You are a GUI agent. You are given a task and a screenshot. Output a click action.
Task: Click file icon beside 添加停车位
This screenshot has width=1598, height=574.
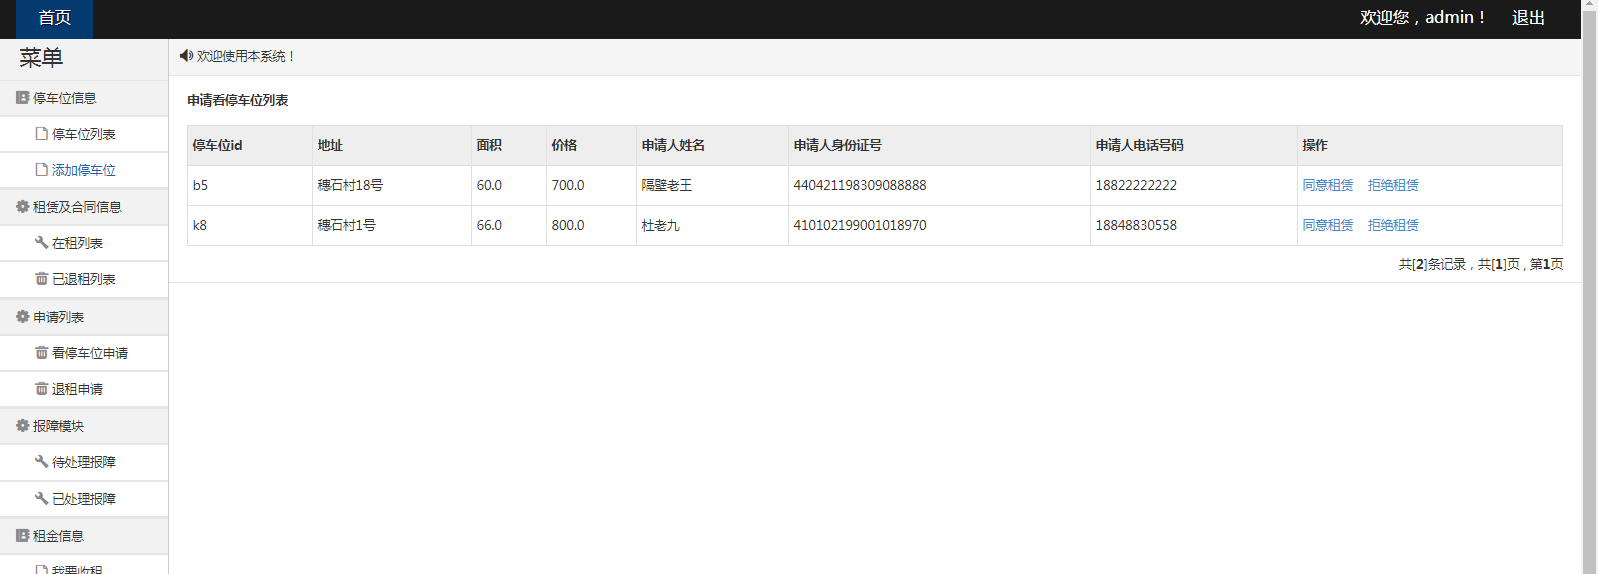41,170
